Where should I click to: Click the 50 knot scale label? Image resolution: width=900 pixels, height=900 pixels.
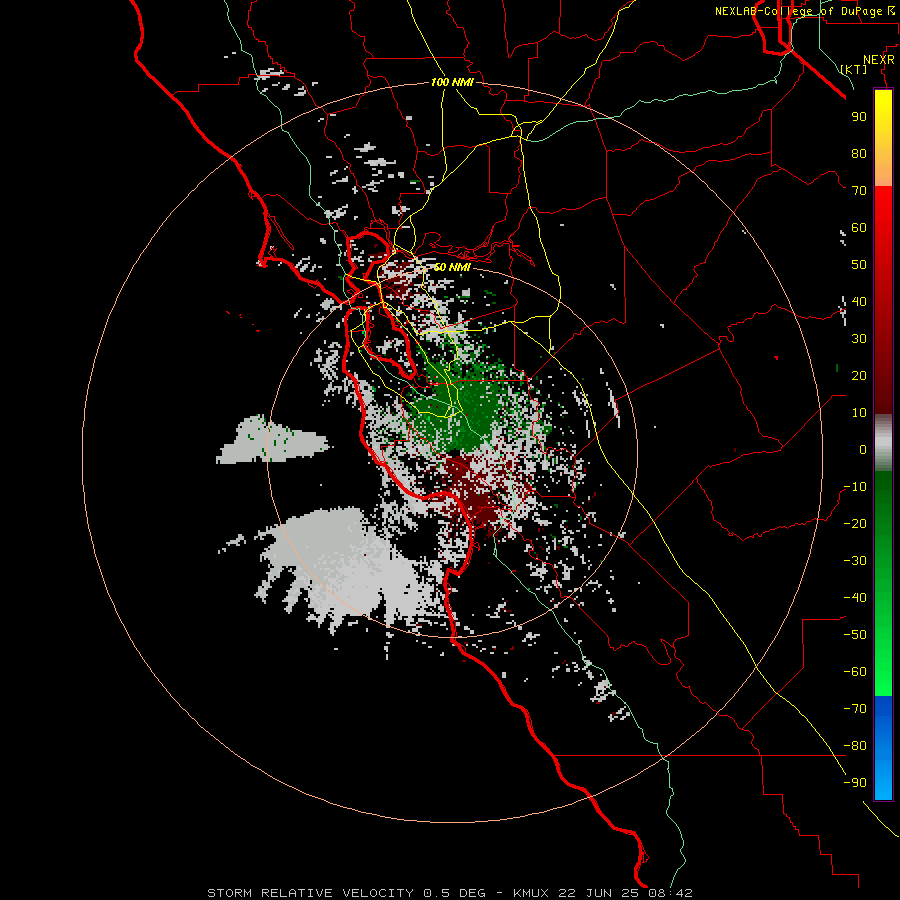click(859, 265)
